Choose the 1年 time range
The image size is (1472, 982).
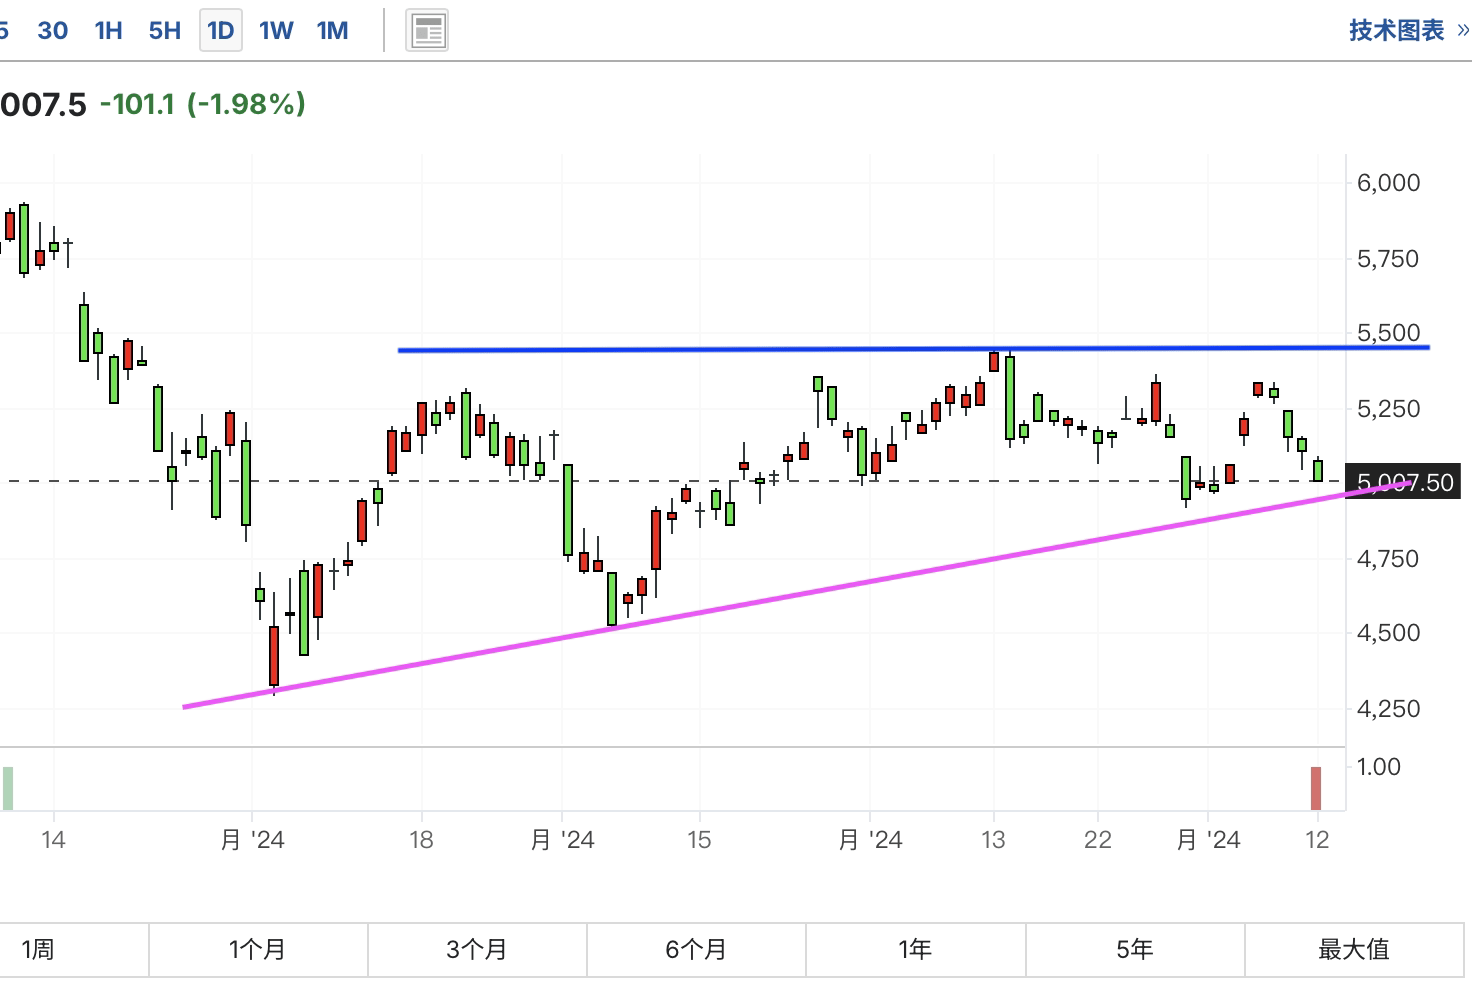[x=915, y=949]
